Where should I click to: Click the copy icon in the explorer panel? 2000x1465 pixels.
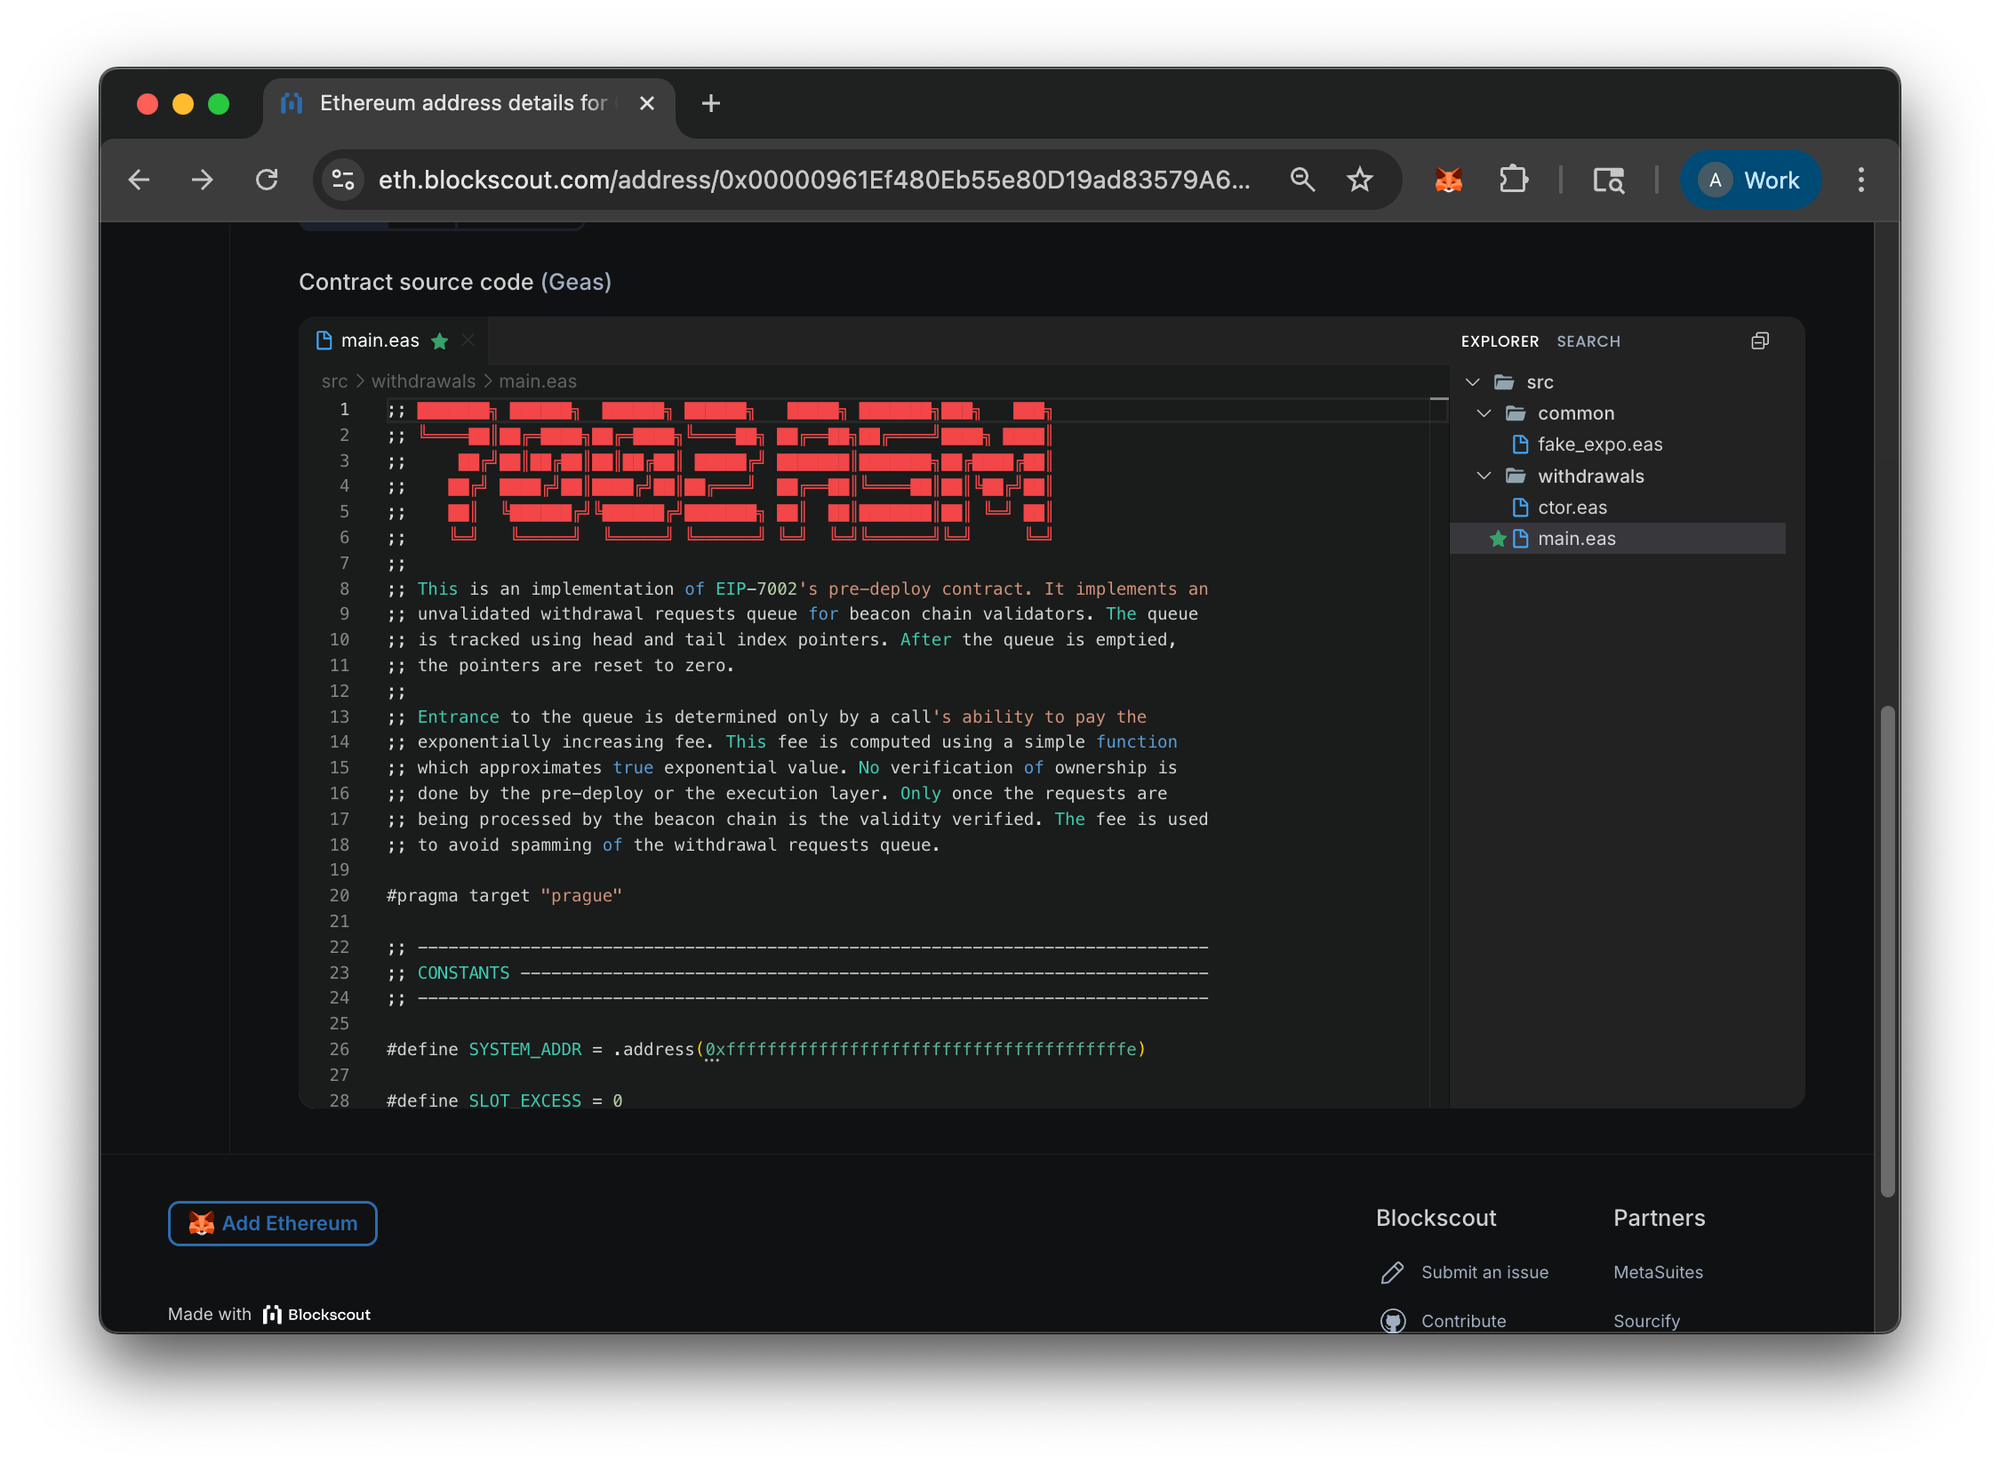pos(1760,341)
